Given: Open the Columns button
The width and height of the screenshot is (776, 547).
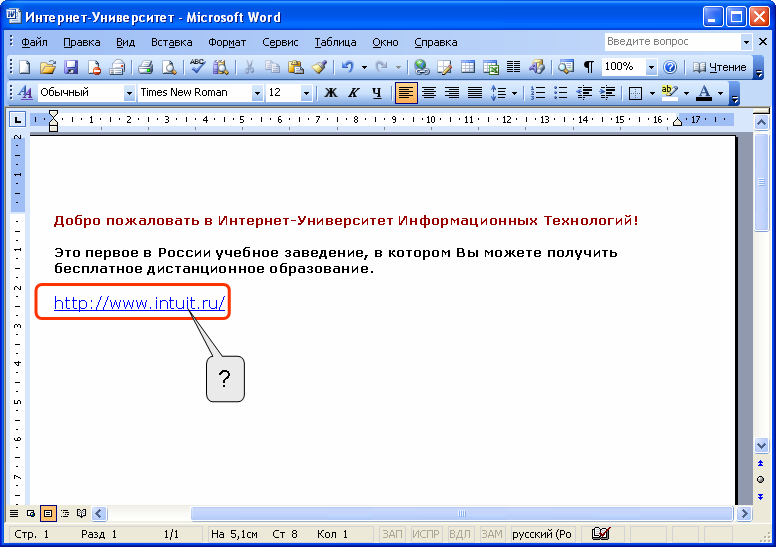Looking at the screenshot, I should (x=514, y=67).
